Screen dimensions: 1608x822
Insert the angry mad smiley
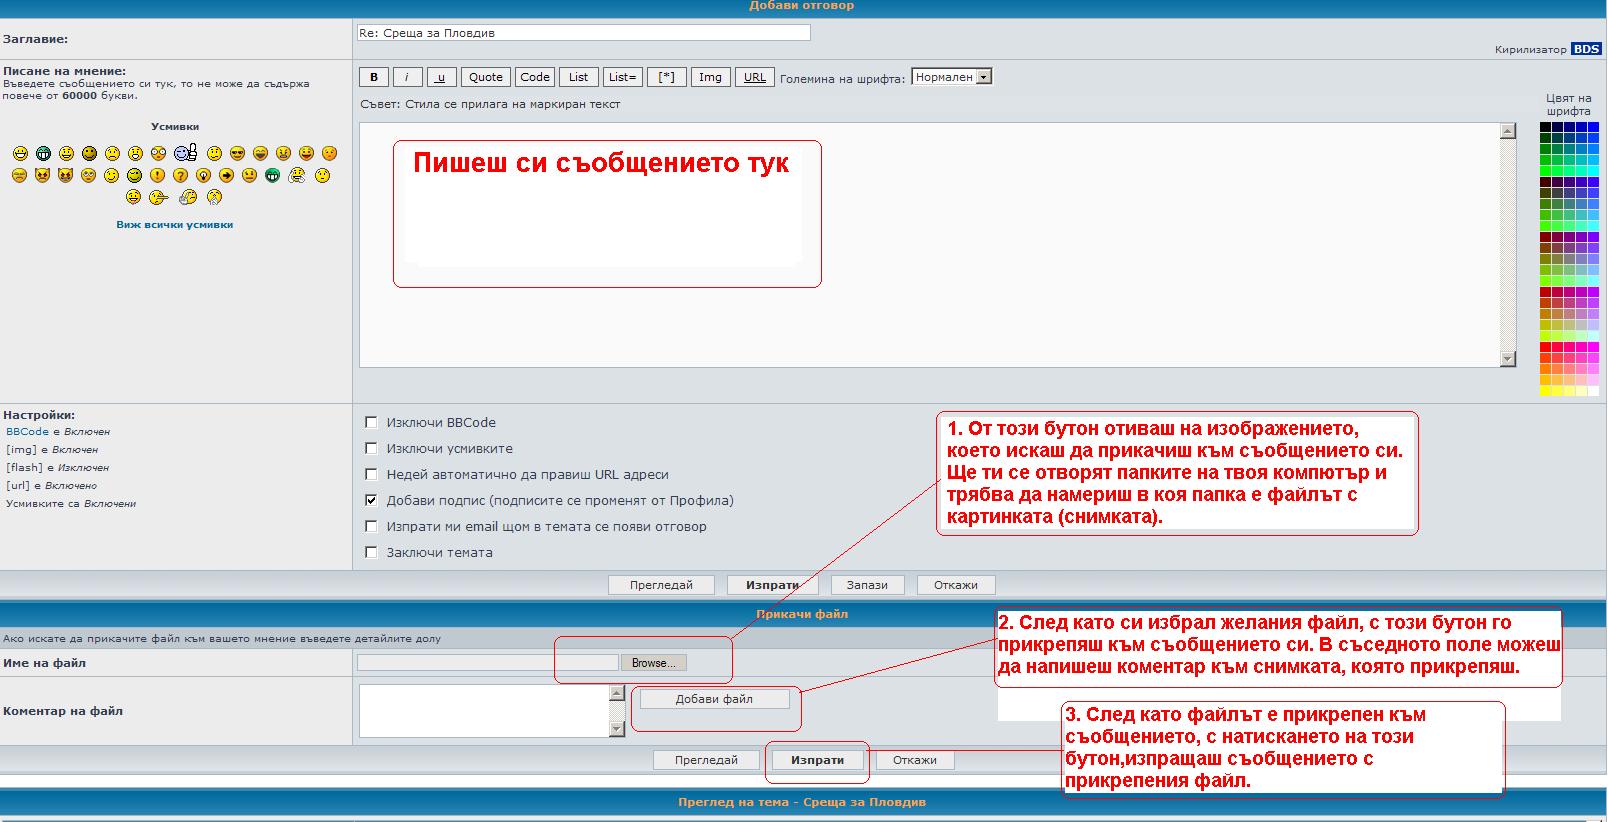point(283,153)
